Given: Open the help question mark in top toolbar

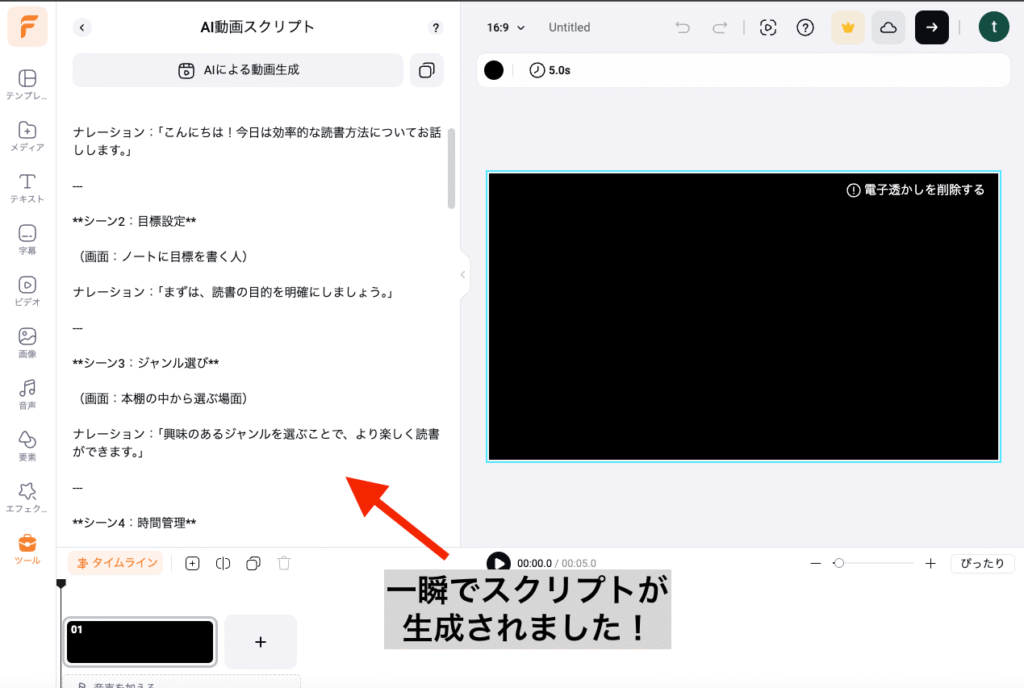Looking at the screenshot, I should click(805, 27).
